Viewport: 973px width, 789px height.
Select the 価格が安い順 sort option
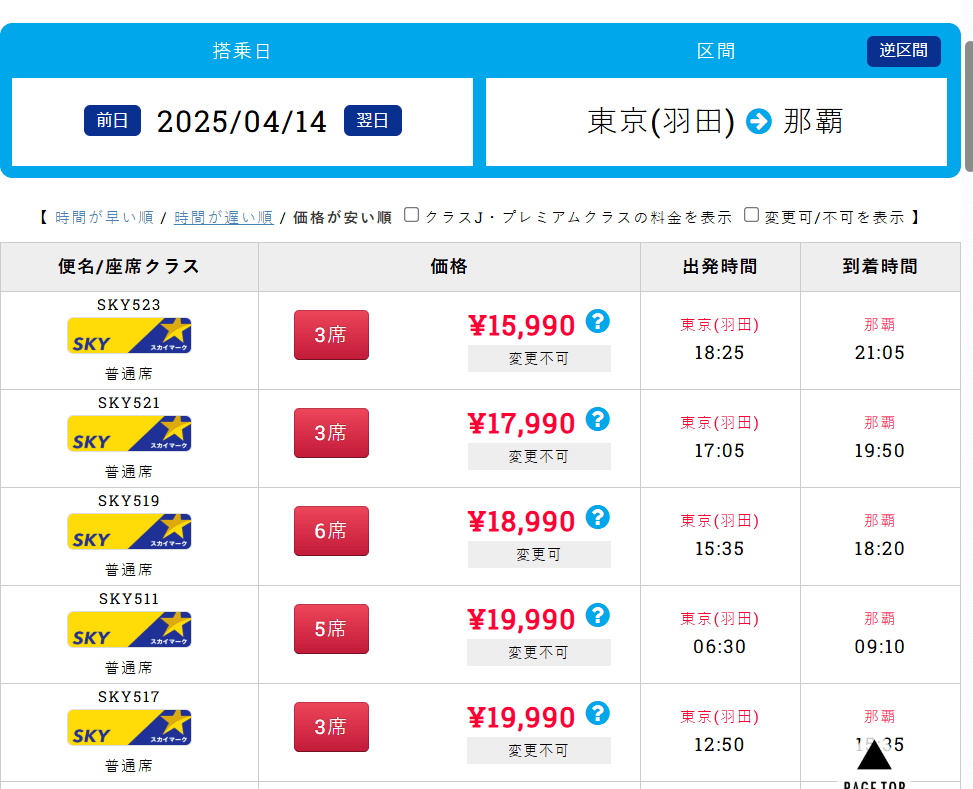tap(342, 217)
